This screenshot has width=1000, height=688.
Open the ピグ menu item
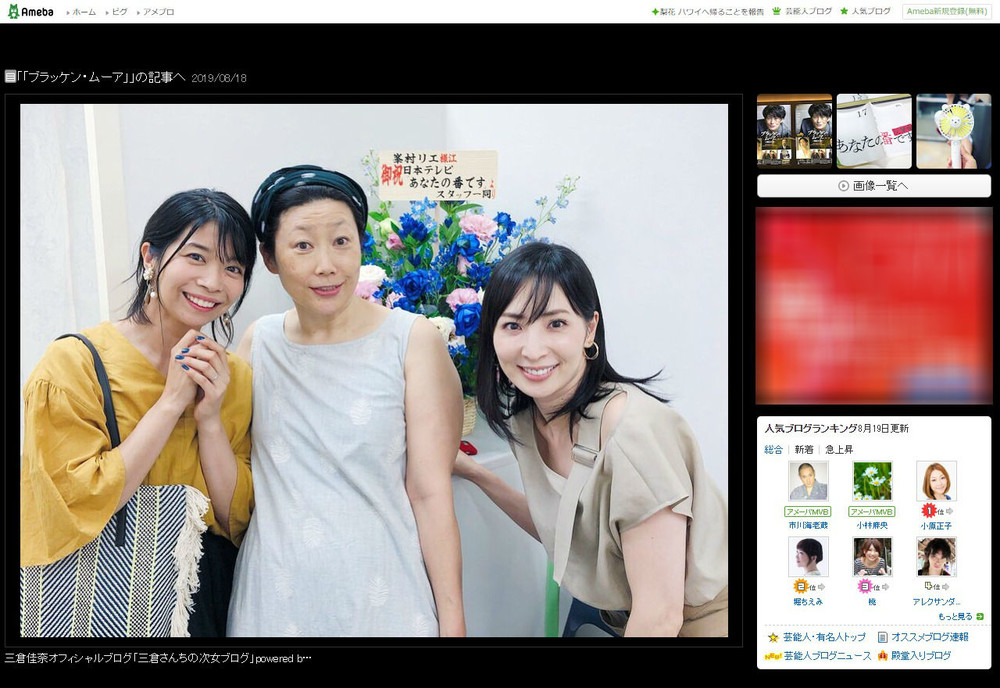pos(118,12)
